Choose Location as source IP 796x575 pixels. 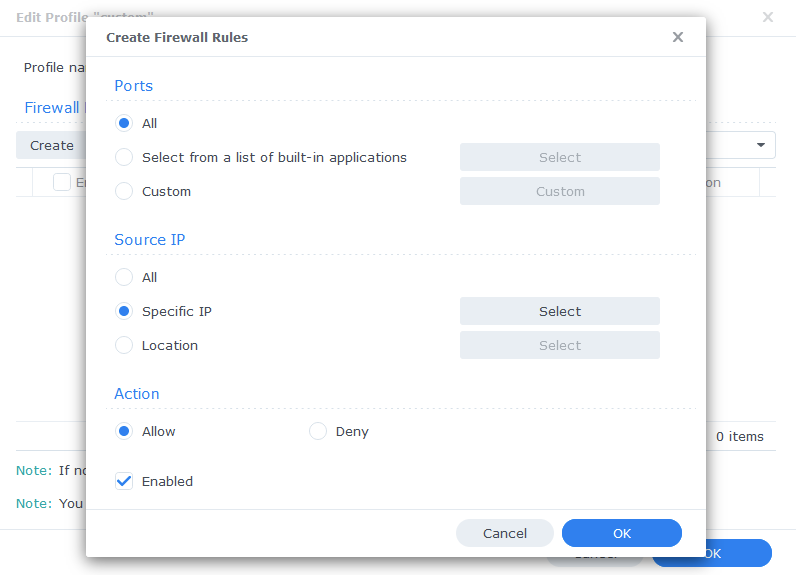(x=124, y=345)
